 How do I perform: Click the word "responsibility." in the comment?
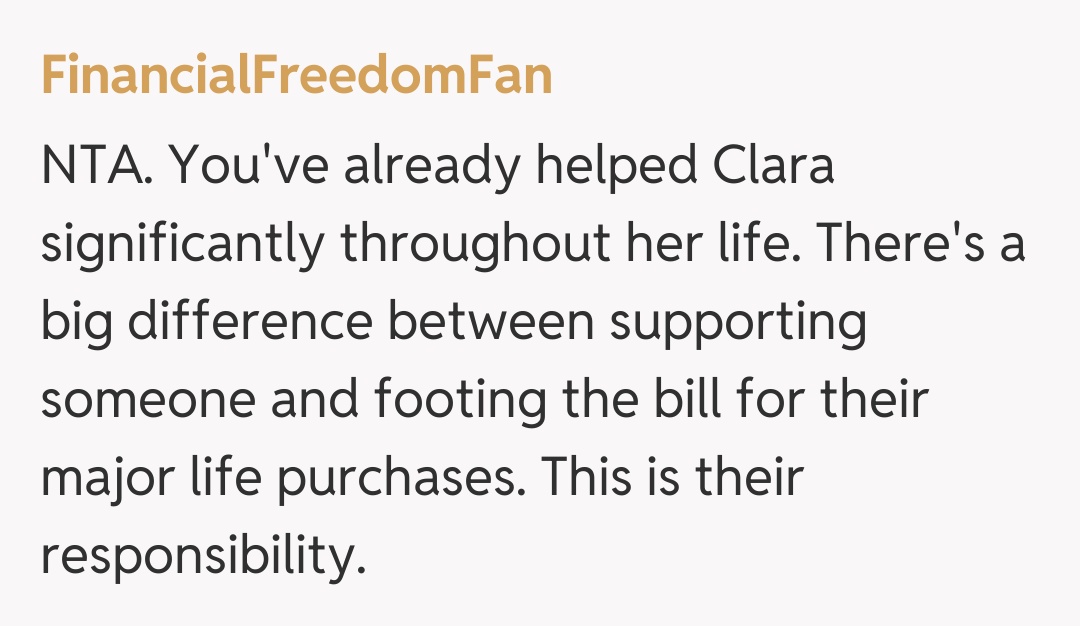click(x=199, y=556)
